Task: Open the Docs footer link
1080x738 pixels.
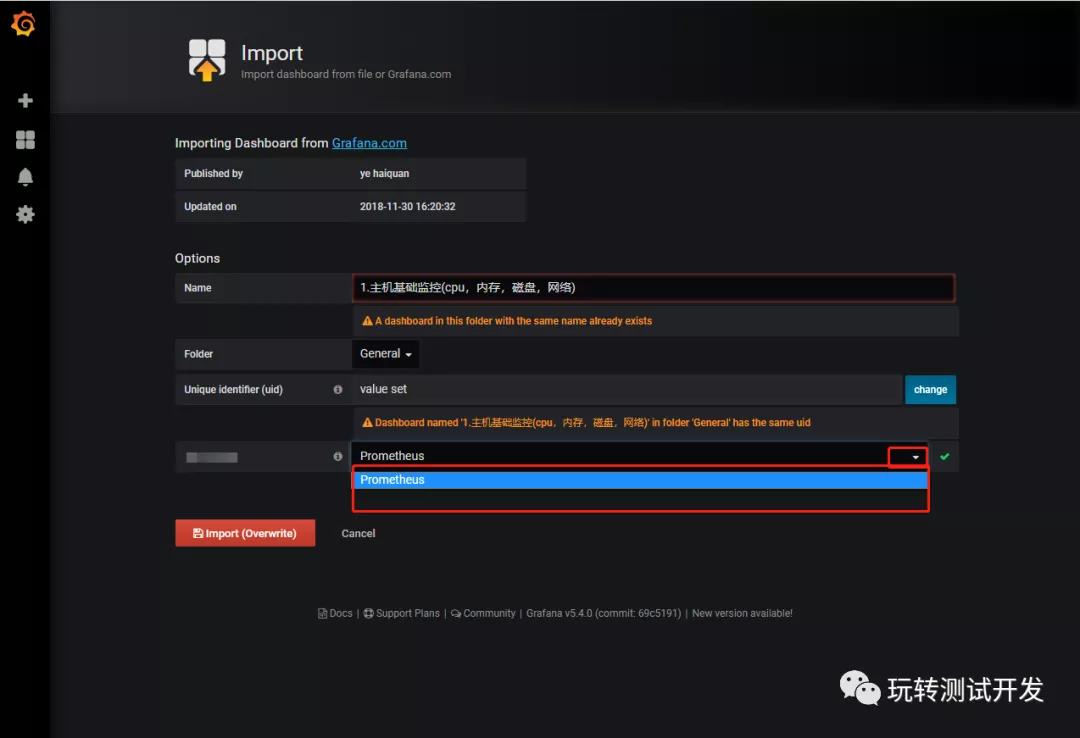Action: pos(336,613)
